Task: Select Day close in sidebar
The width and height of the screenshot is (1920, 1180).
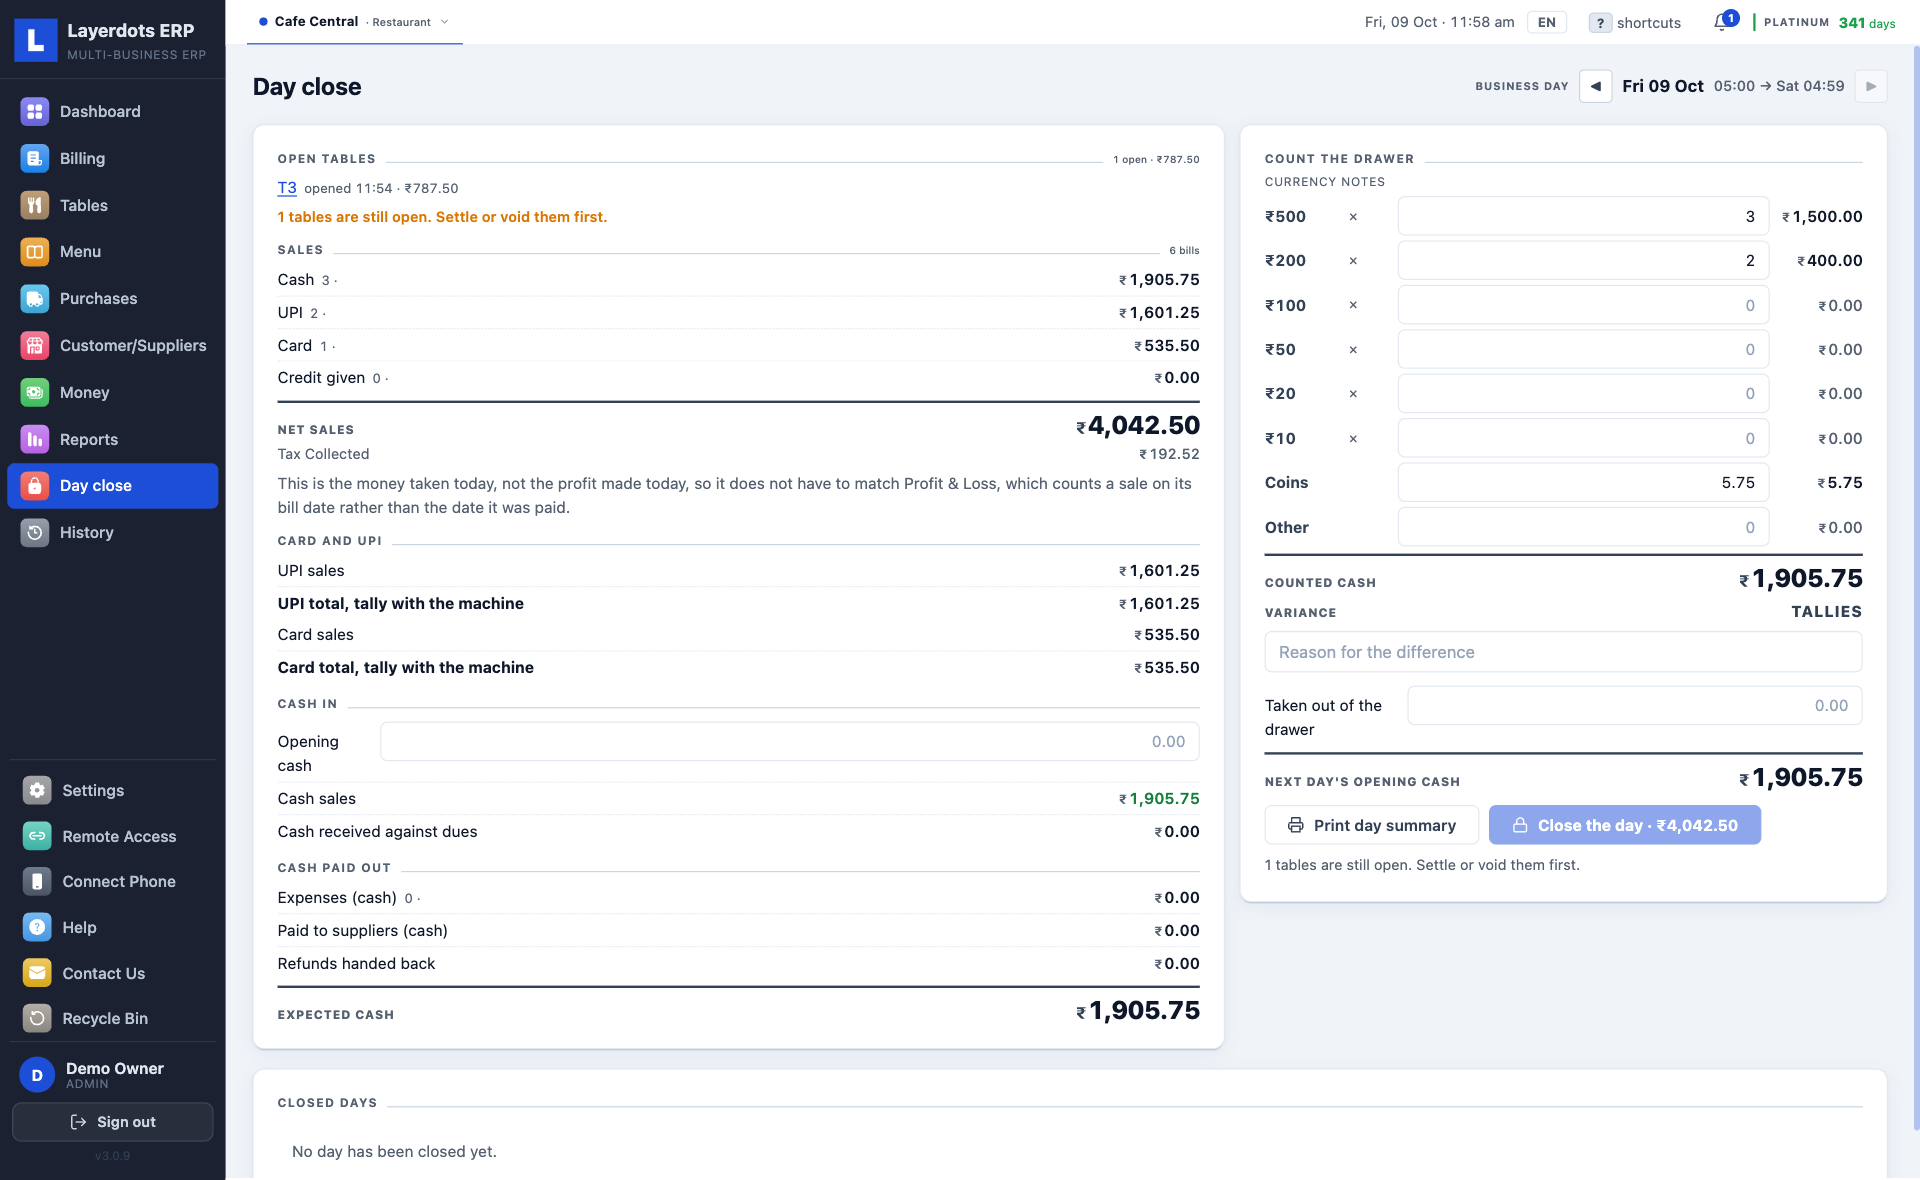Action: (x=113, y=486)
